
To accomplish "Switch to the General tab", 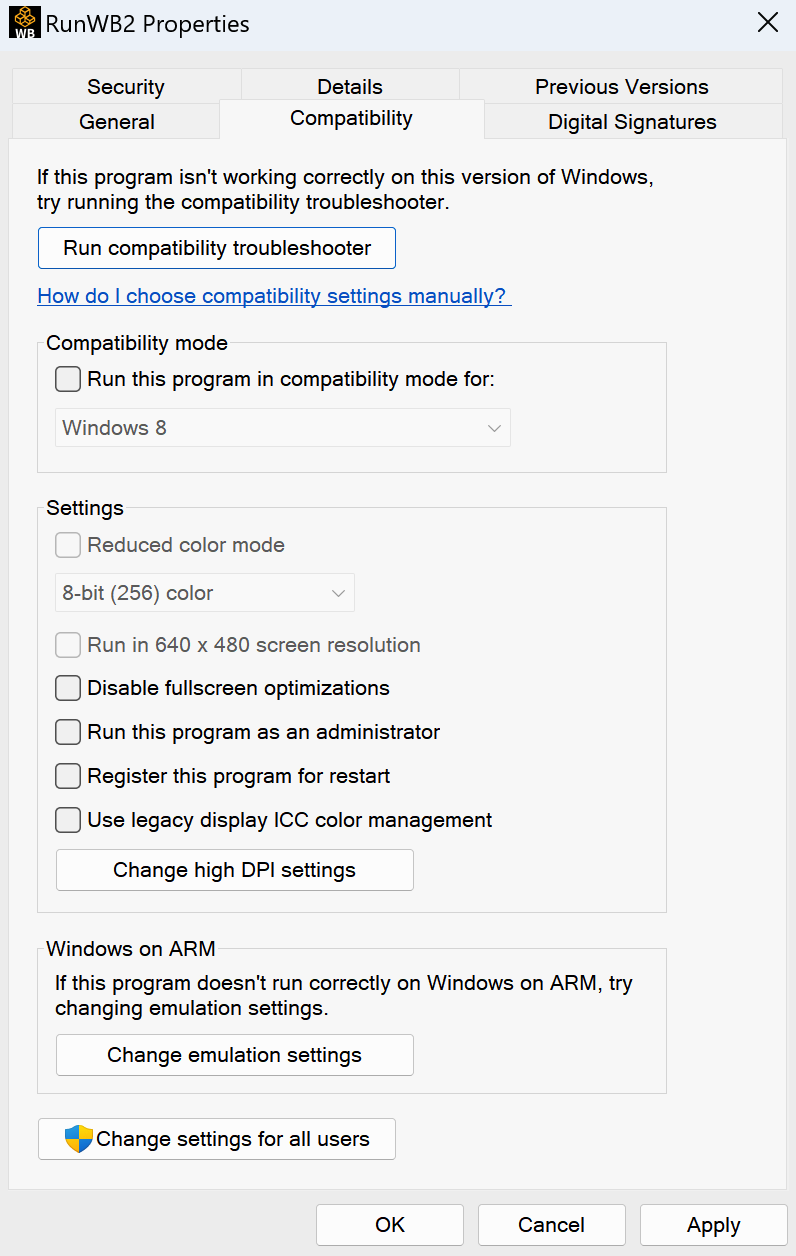I will [117, 121].
